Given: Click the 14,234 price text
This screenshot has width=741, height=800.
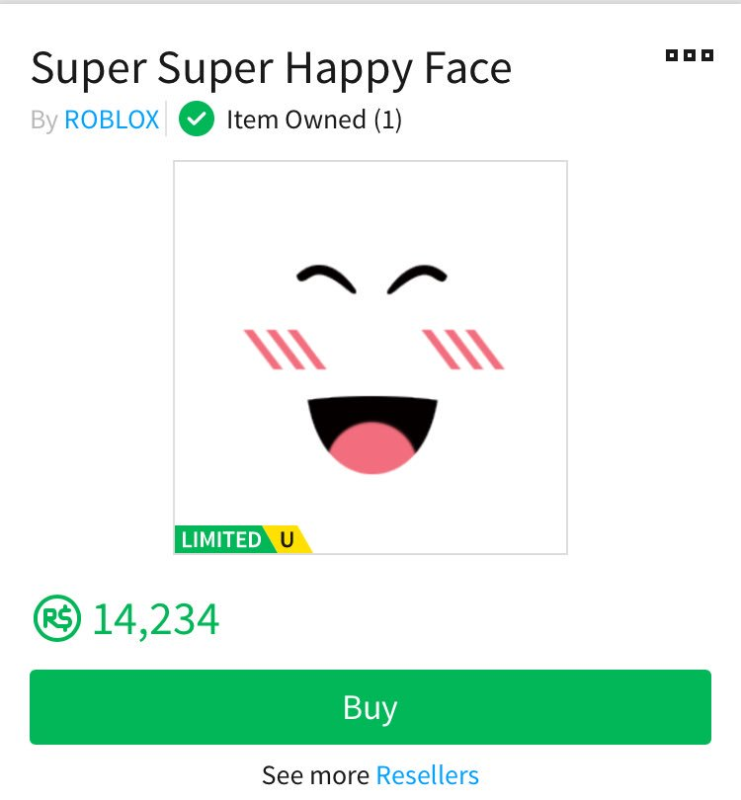Looking at the screenshot, I should click(x=156, y=620).
